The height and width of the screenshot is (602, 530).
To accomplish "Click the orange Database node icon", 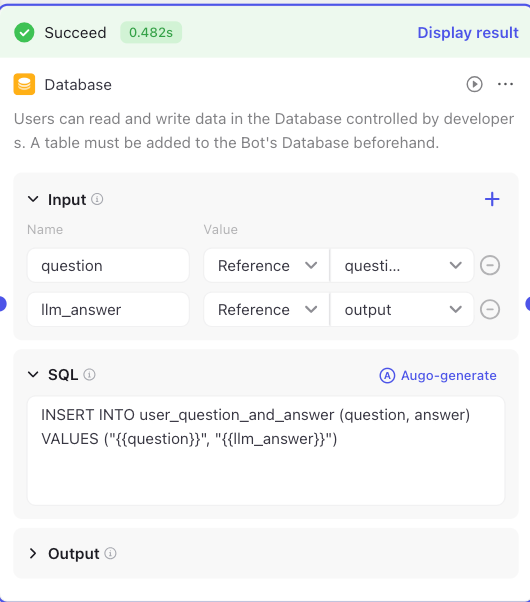I will 24,84.
